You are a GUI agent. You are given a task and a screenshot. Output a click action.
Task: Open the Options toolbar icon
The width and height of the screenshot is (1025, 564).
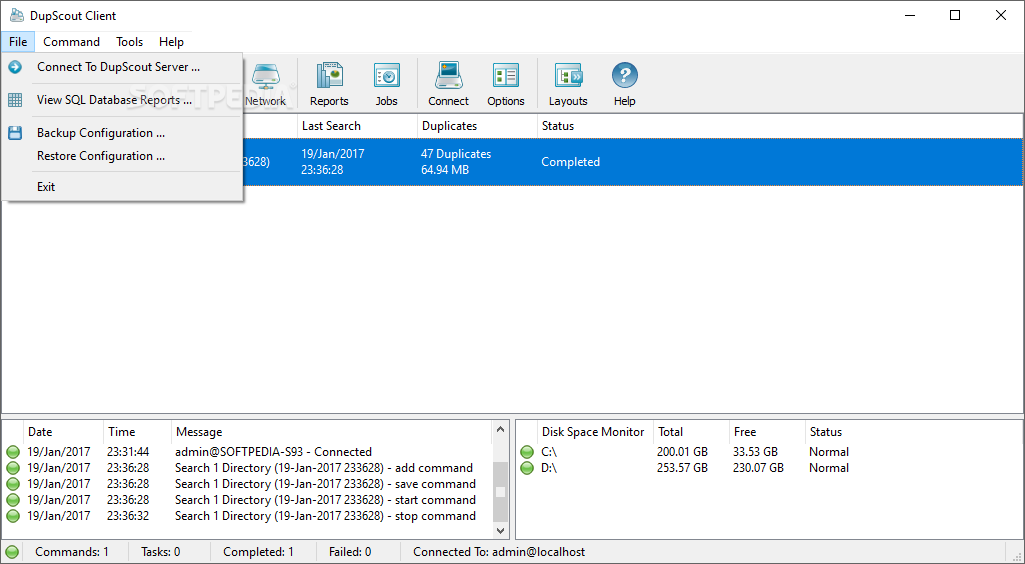[x=505, y=76]
